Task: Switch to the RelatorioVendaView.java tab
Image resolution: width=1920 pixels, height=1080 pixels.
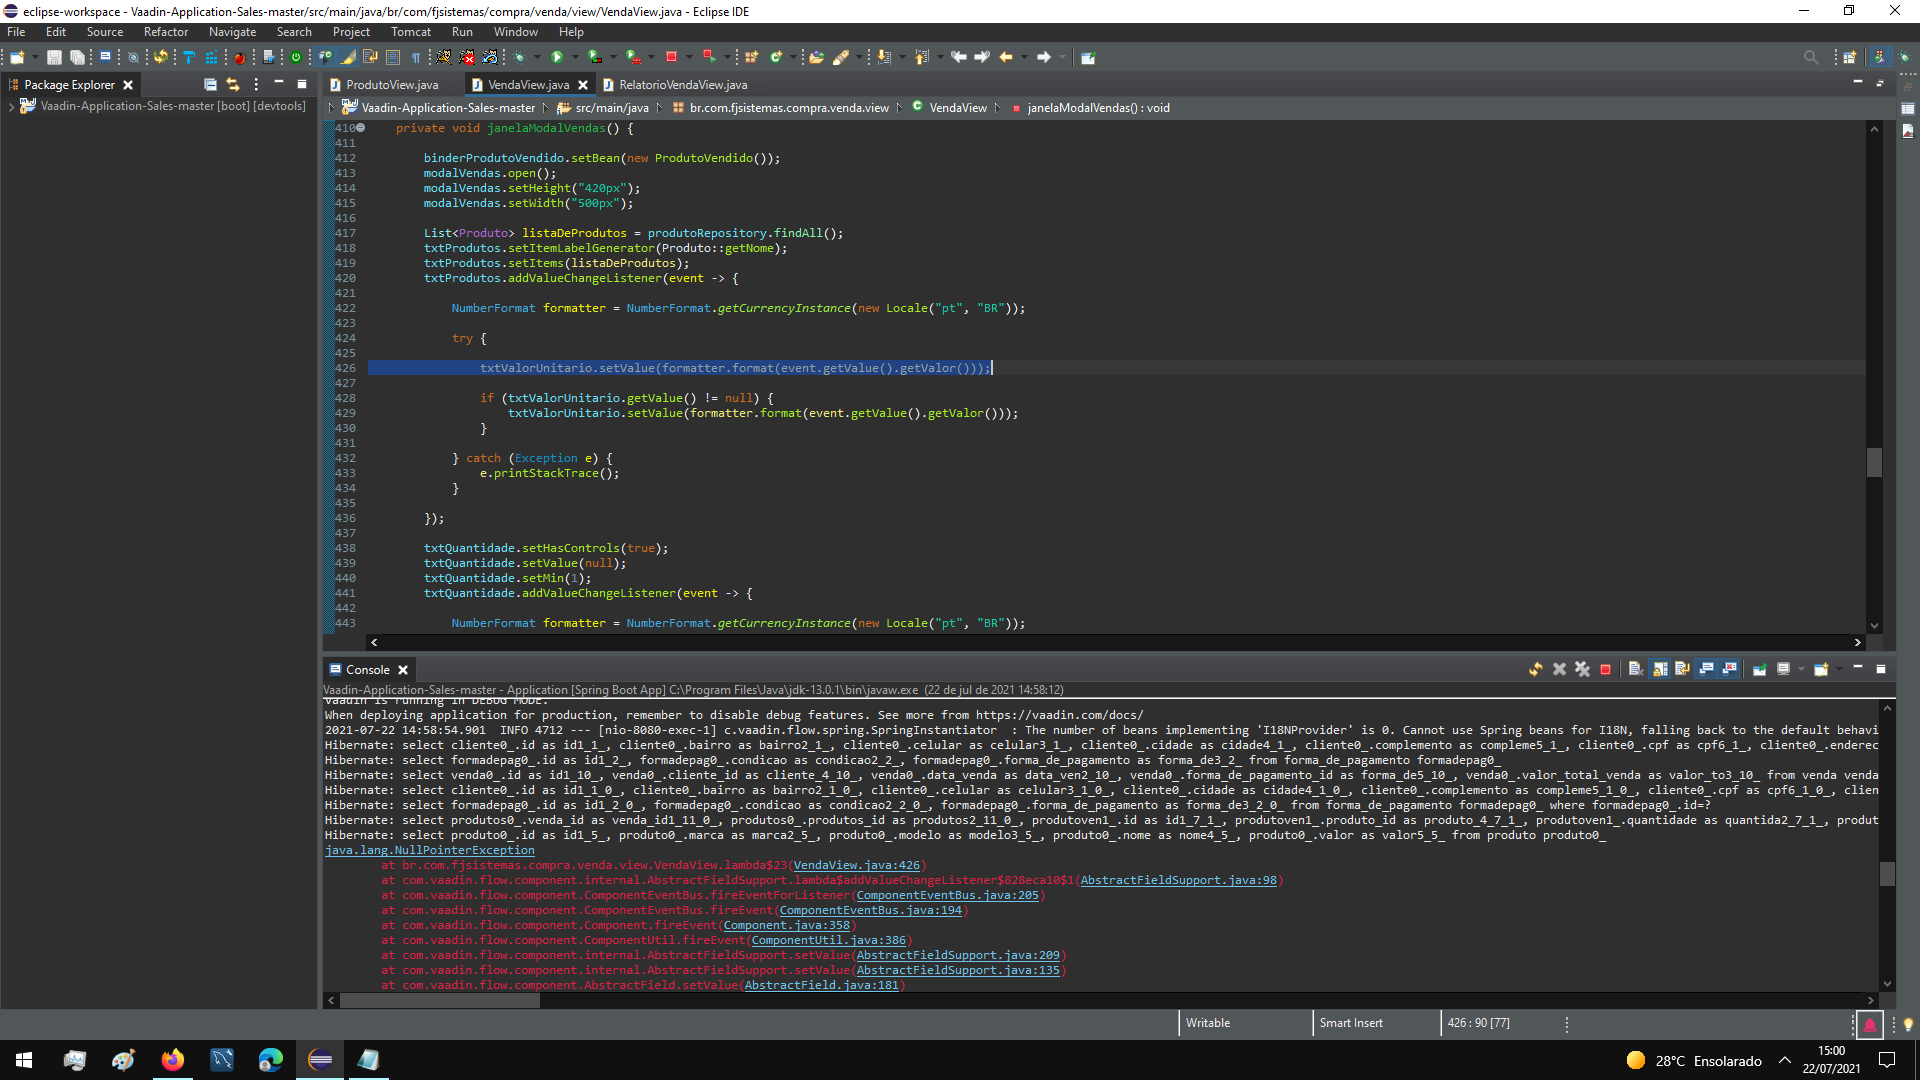Action: pyautogui.click(x=682, y=85)
